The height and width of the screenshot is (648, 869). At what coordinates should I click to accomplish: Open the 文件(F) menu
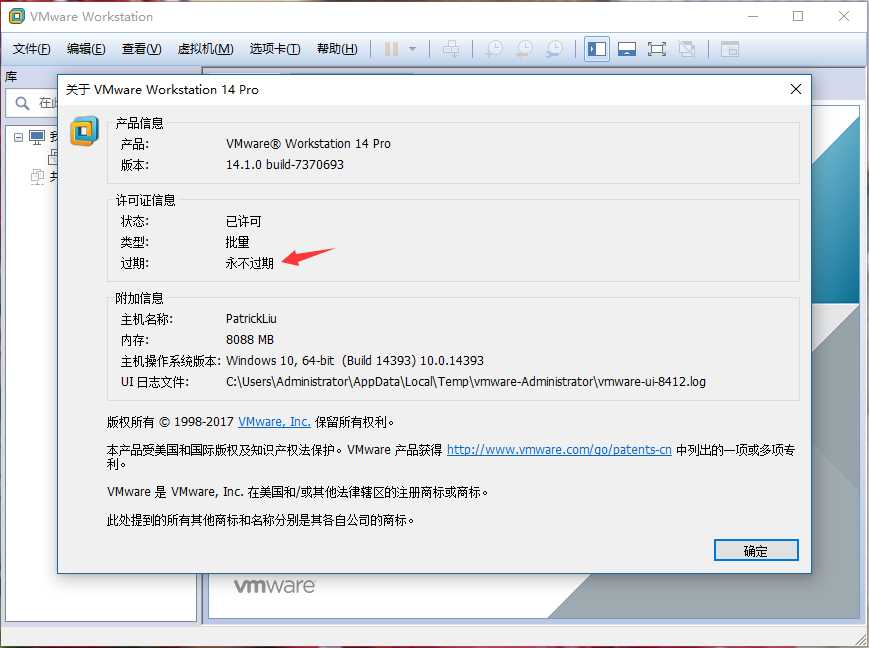(32, 49)
